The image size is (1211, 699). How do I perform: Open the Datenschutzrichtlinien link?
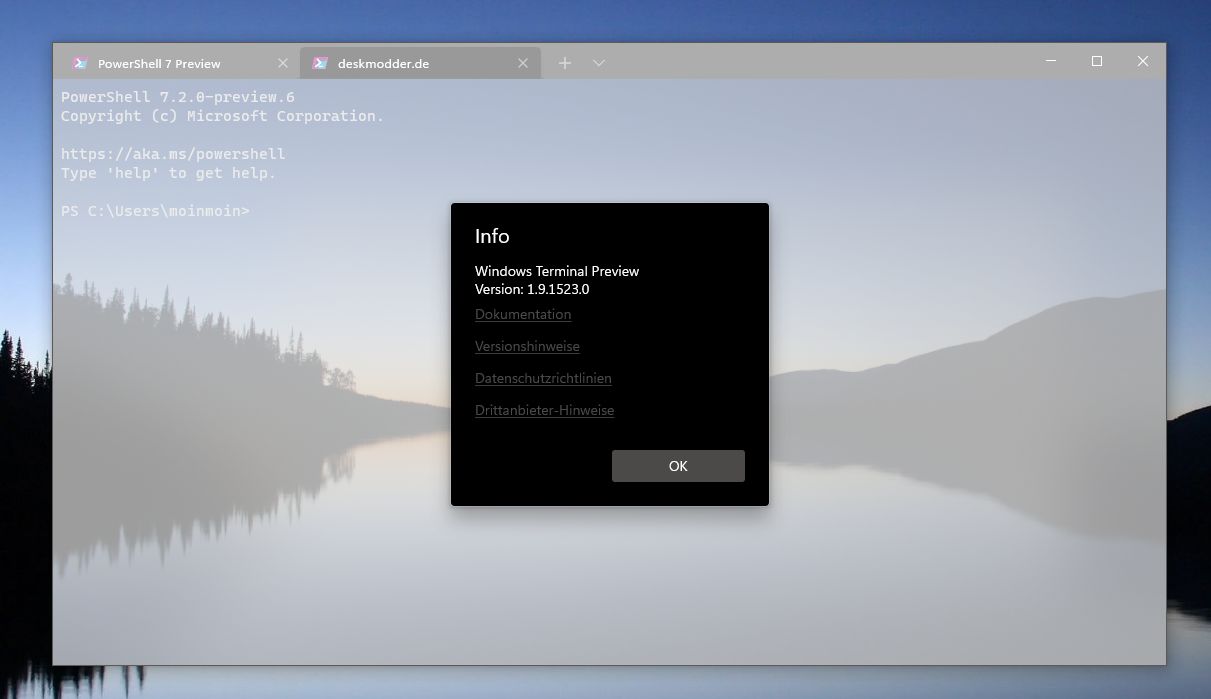click(543, 378)
